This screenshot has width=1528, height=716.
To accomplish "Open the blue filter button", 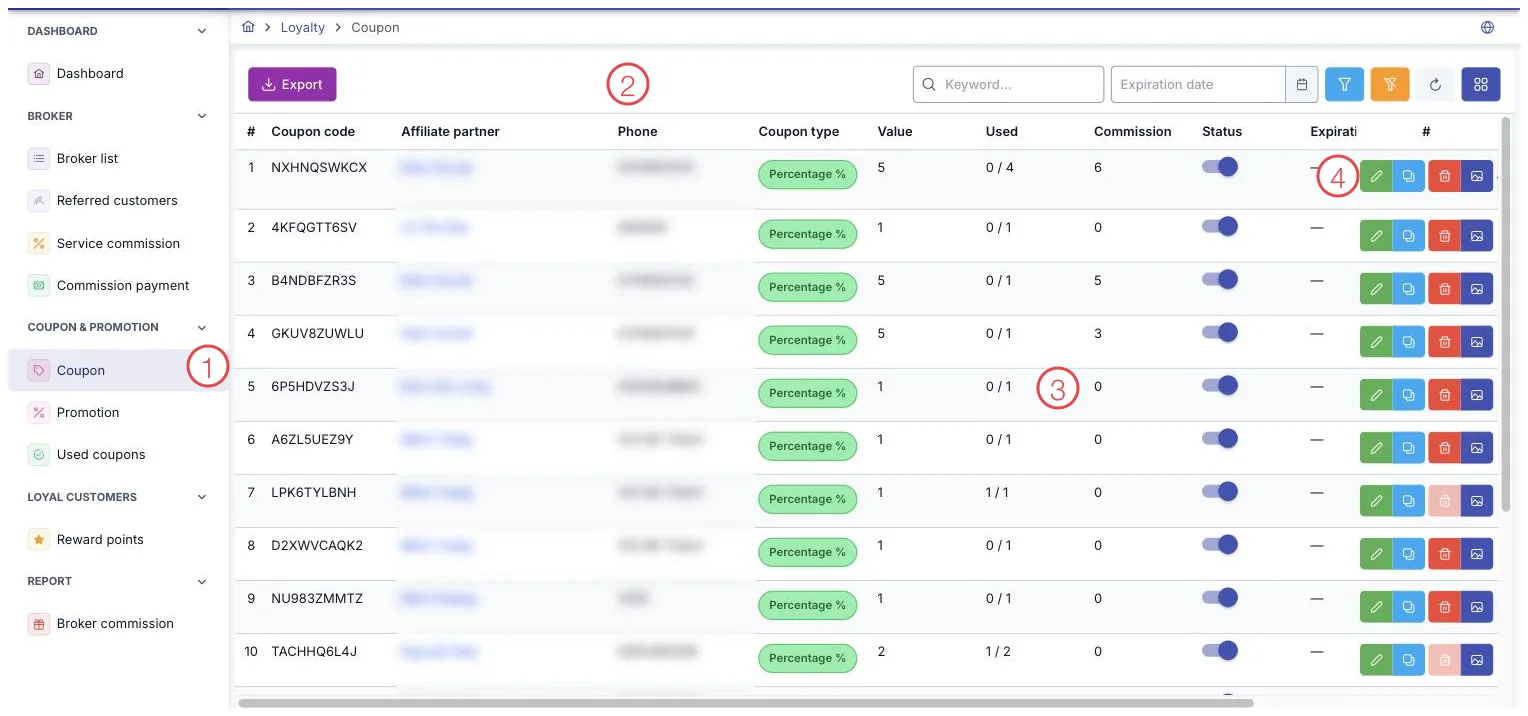I will tap(1345, 85).
